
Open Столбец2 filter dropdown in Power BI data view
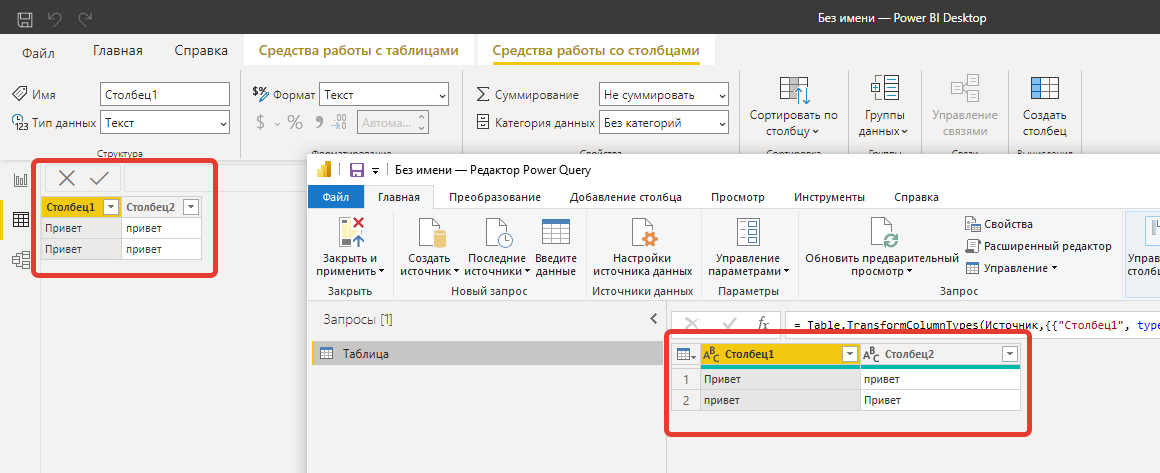point(191,207)
